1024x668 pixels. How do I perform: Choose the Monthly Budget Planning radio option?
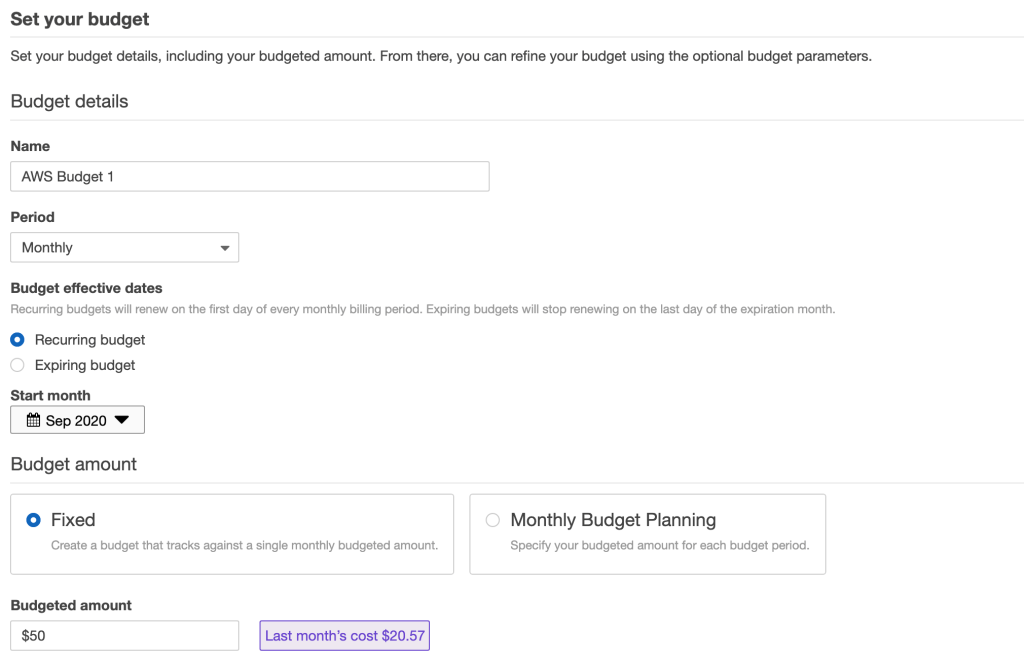click(x=493, y=520)
